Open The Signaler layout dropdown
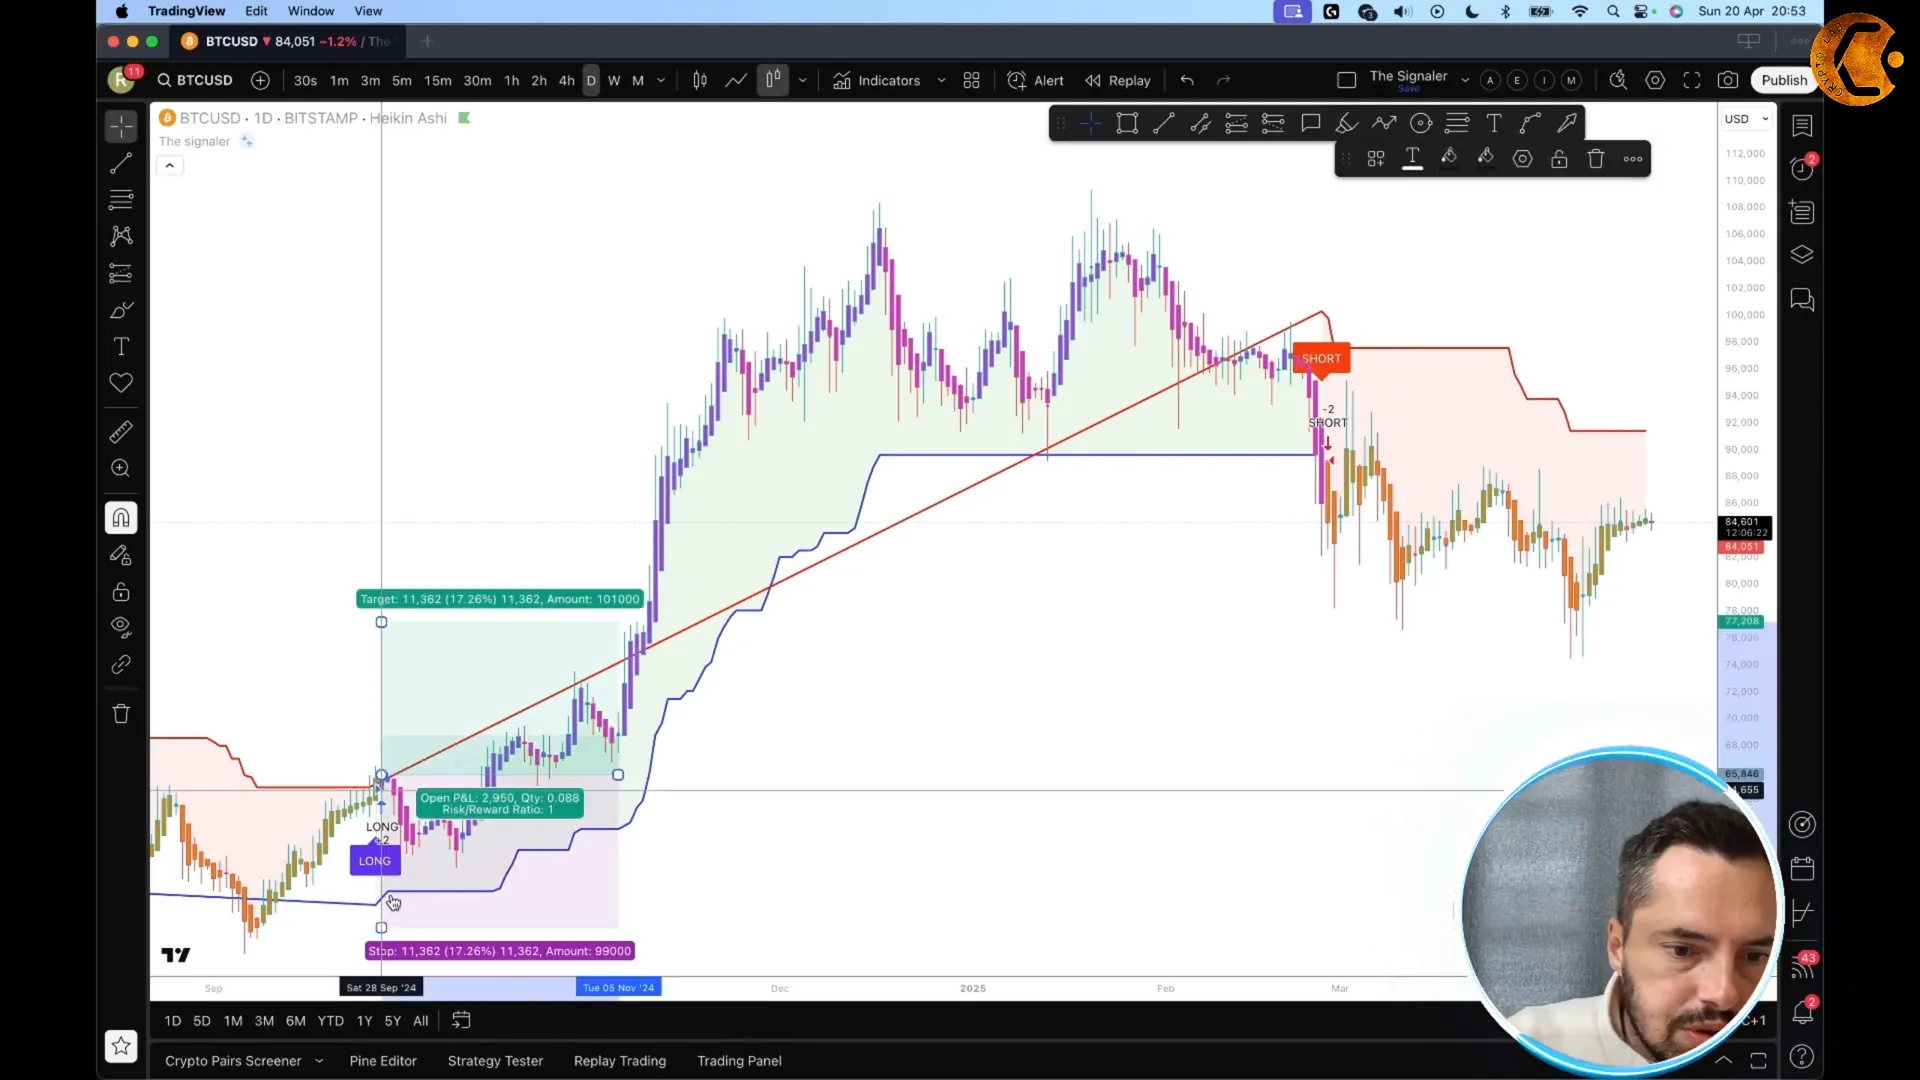Image resolution: width=1920 pixels, height=1080 pixels. coord(1465,80)
